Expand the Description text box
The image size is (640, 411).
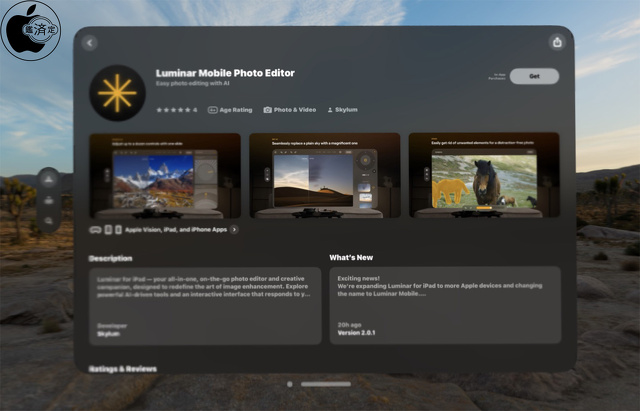[x=205, y=306]
